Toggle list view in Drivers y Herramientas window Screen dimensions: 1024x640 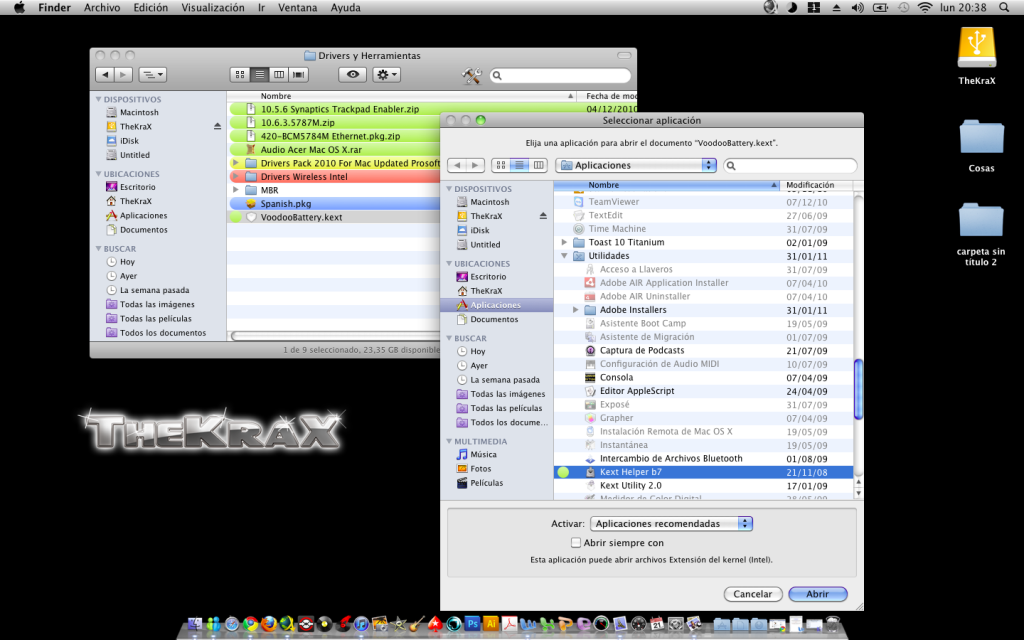pos(259,74)
